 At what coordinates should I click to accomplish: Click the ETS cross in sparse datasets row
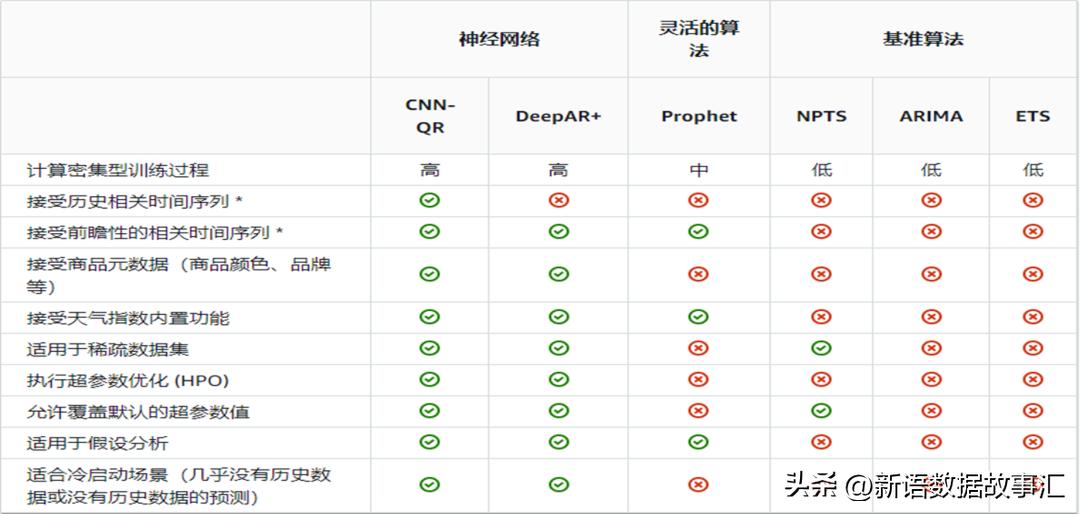click(x=1033, y=348)
